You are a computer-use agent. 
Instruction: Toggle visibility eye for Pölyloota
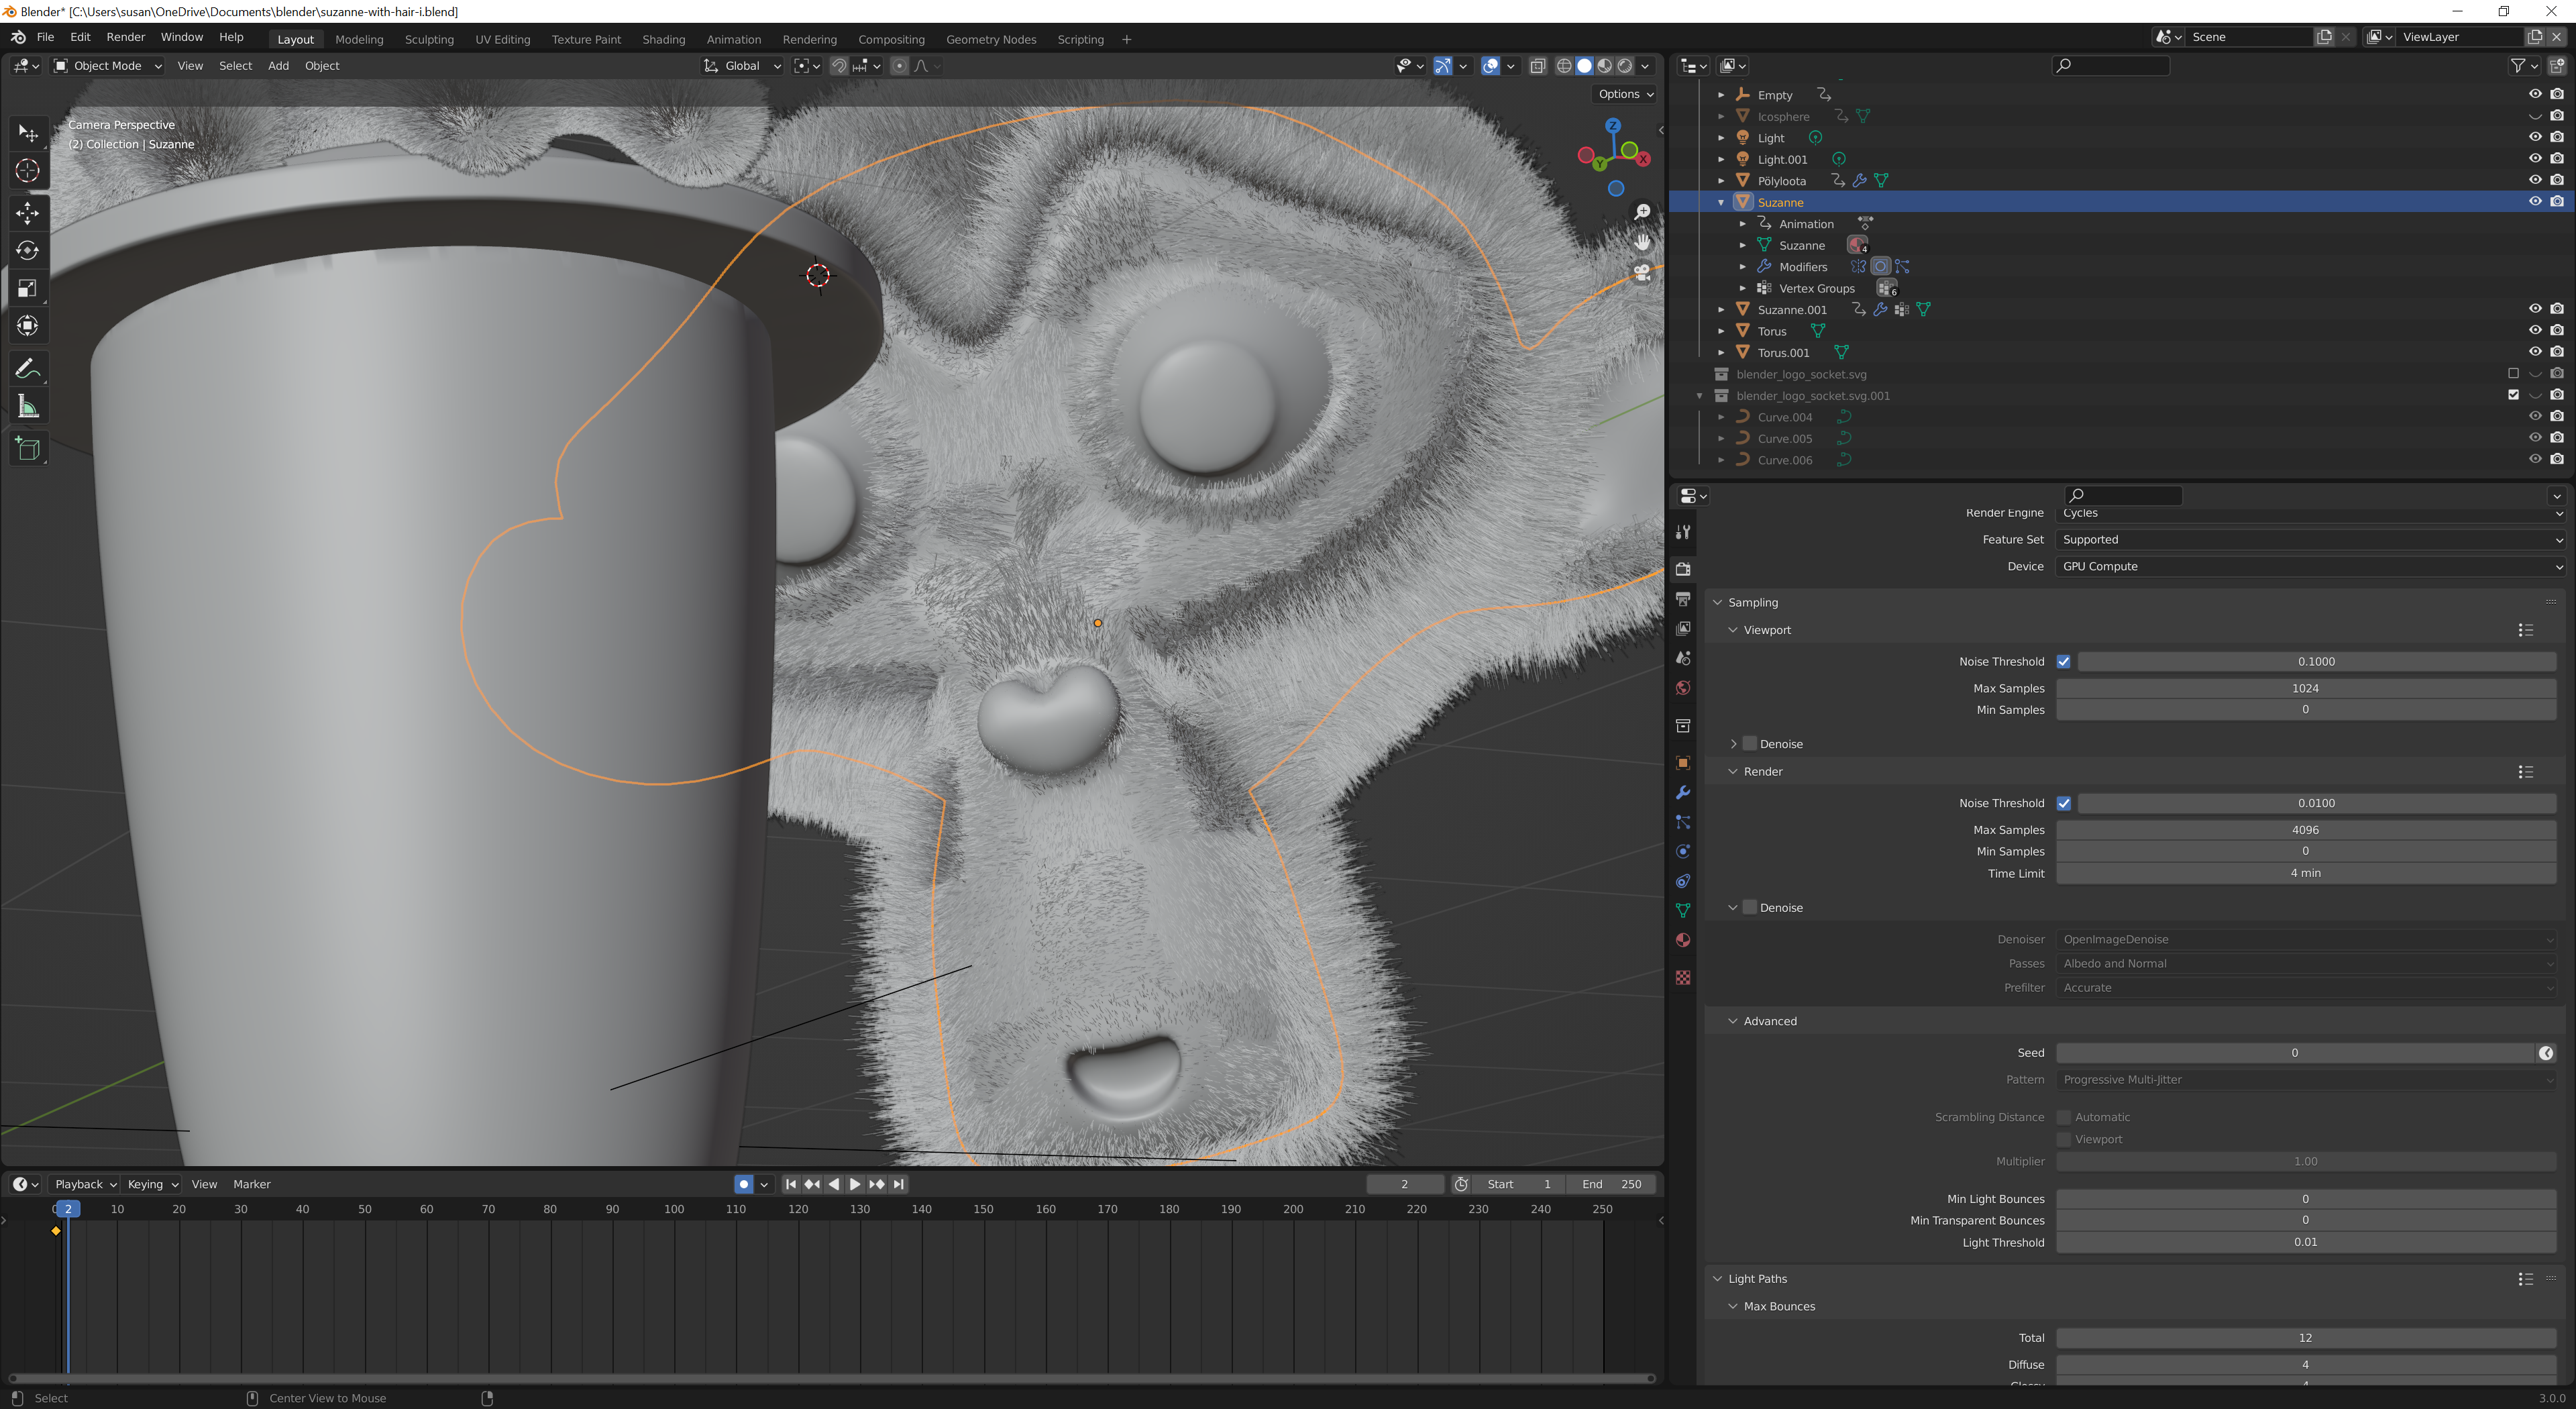pyautogui.click(x=2535, y=180)
